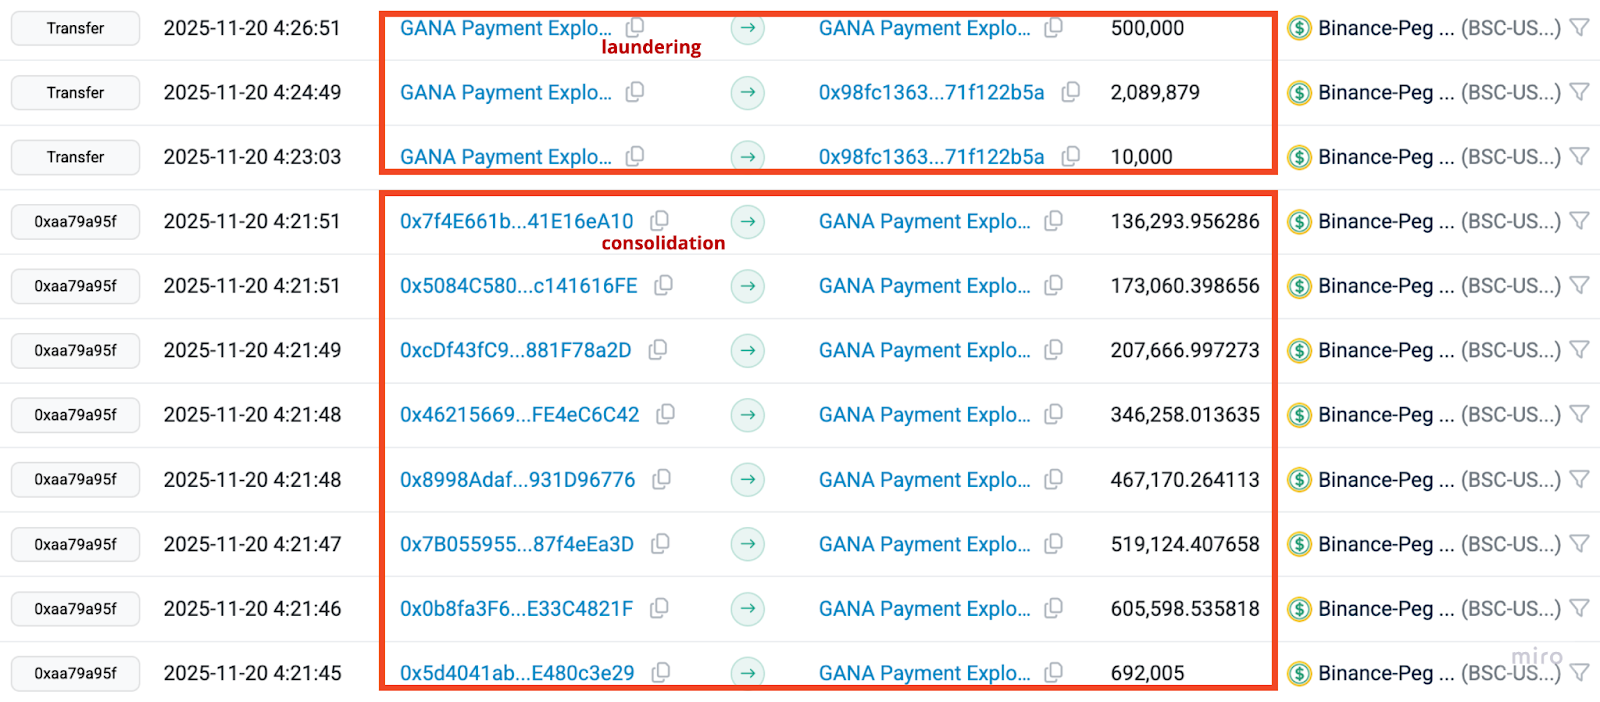
Task: Copy sender address 0x7B055955...87f4eEa3D
Action: [x=660, y=543]
